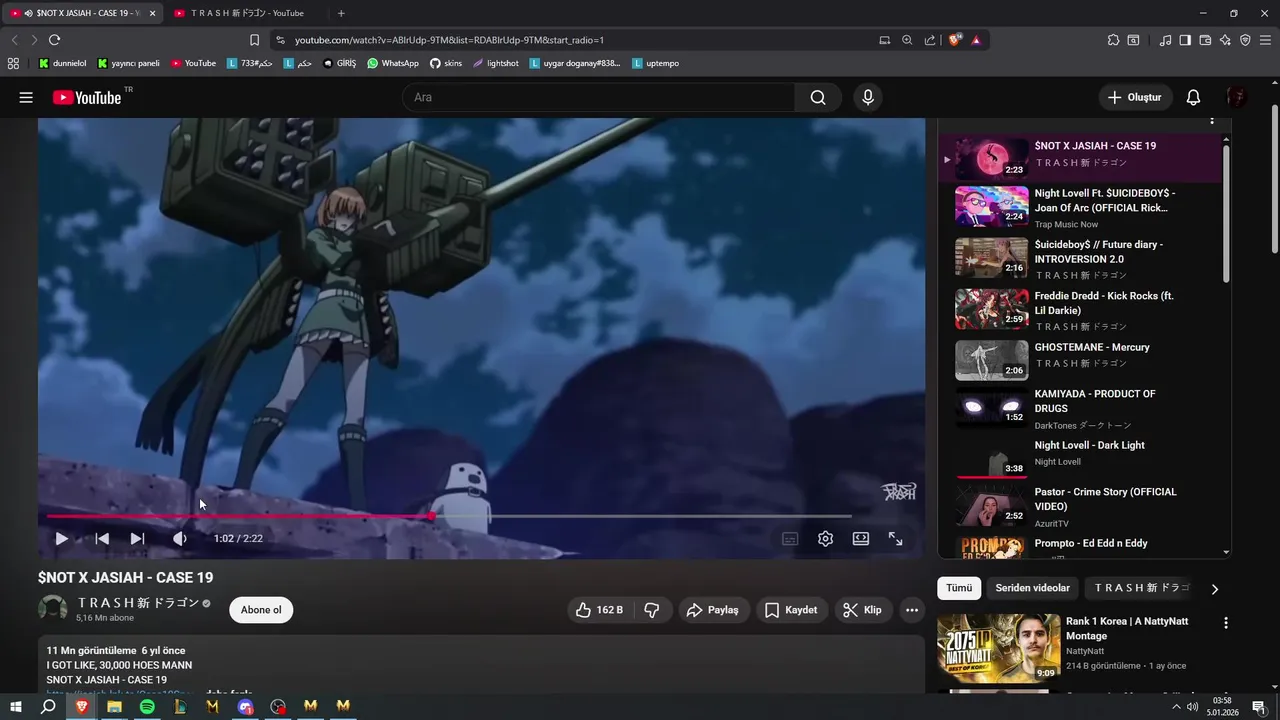Save video with Kaydet button
The image size is (1280, 720).
[x=791, y=610]
